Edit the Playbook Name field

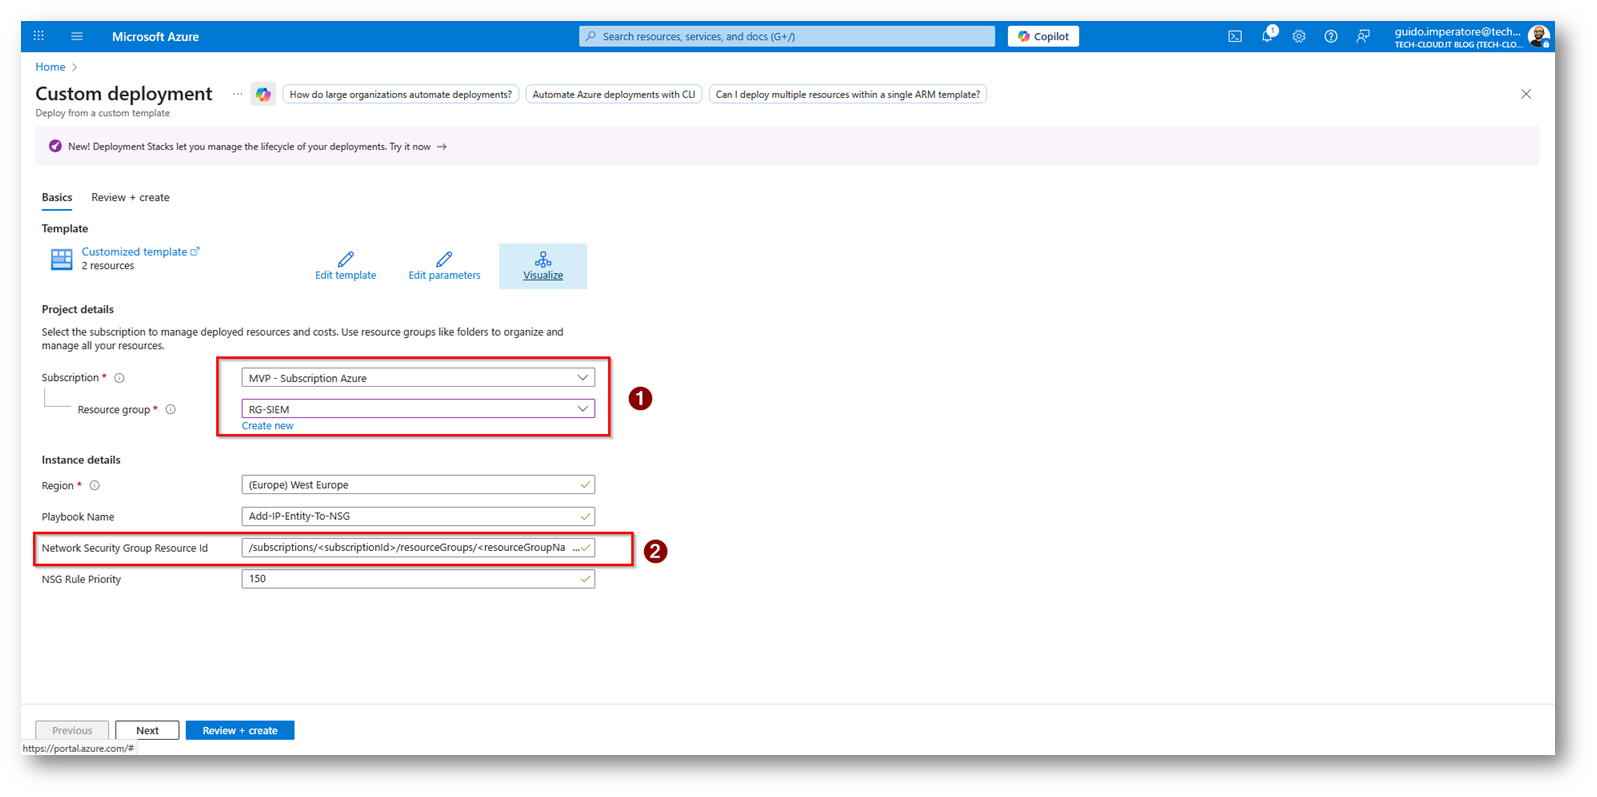[x=418, y=516]
